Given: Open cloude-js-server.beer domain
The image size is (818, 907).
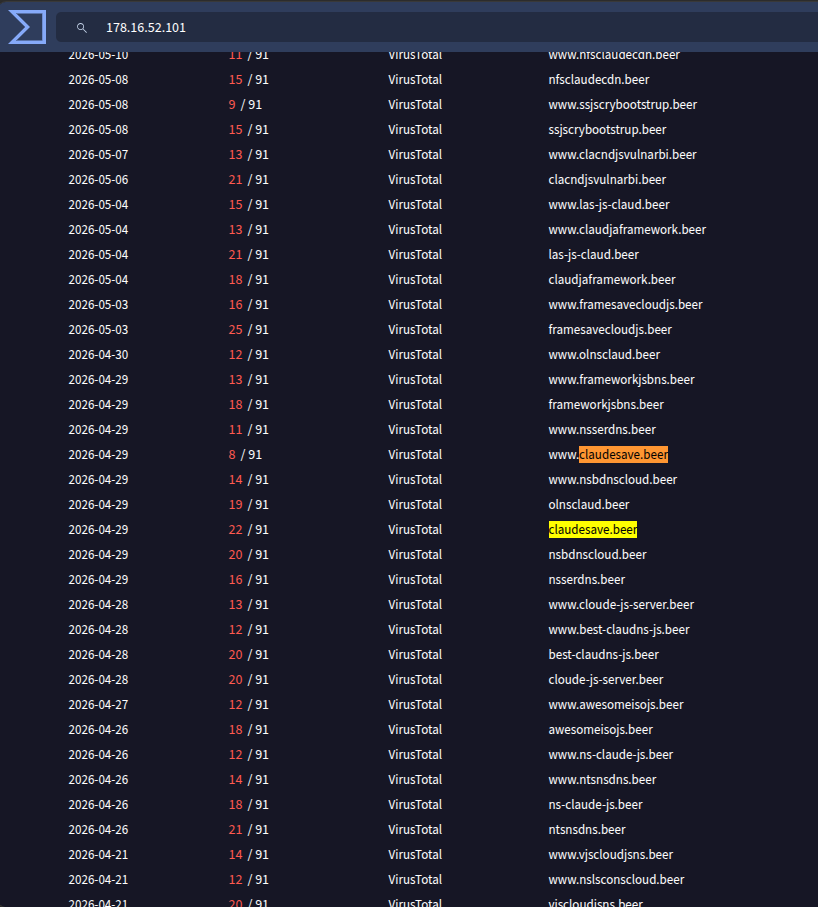Looking at the screenshot, I should point(606,679).
